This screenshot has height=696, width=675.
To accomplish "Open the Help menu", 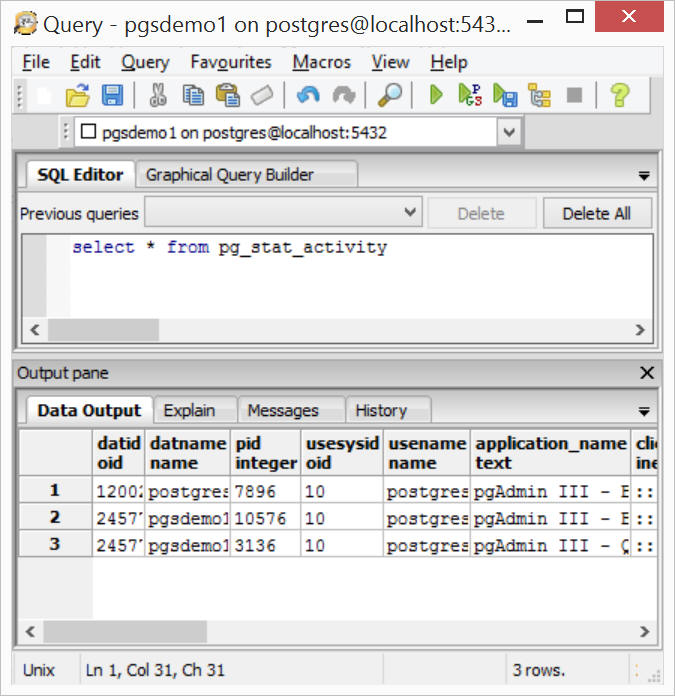I will 449,62.
